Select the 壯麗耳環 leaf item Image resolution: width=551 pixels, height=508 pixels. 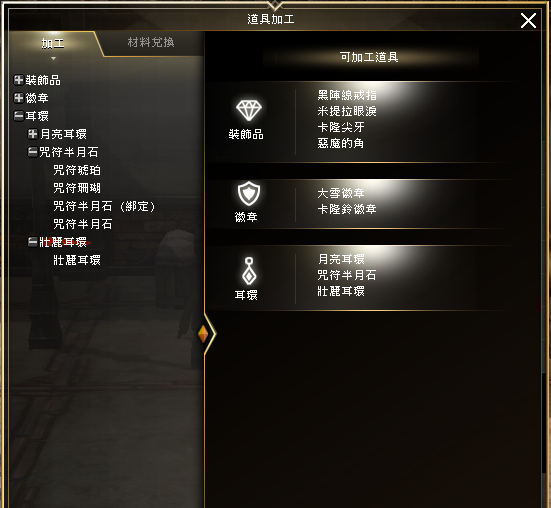coord(77,260)
